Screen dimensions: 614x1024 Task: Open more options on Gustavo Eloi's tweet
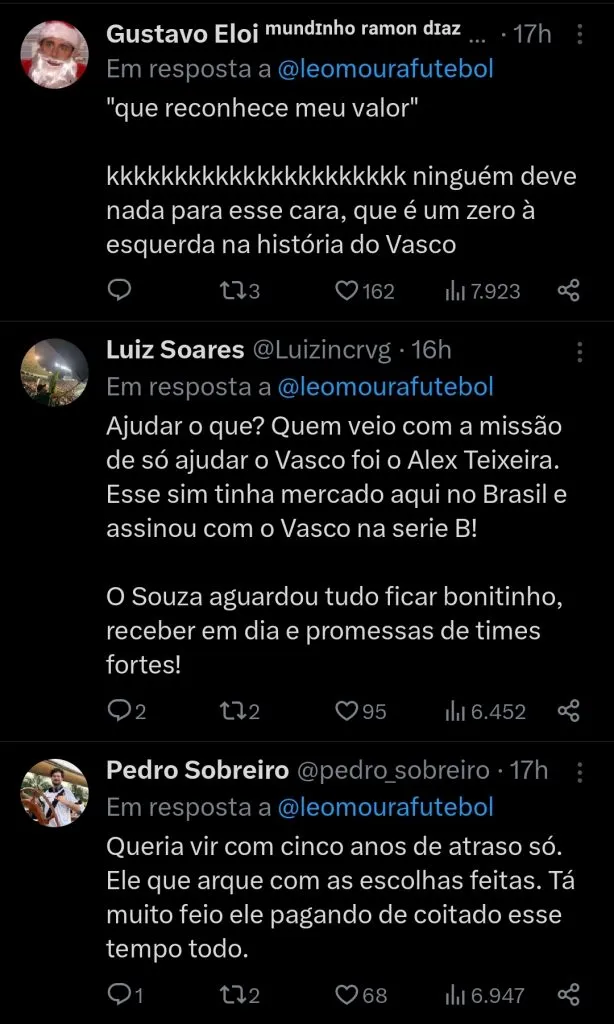[x=581, y=36]
